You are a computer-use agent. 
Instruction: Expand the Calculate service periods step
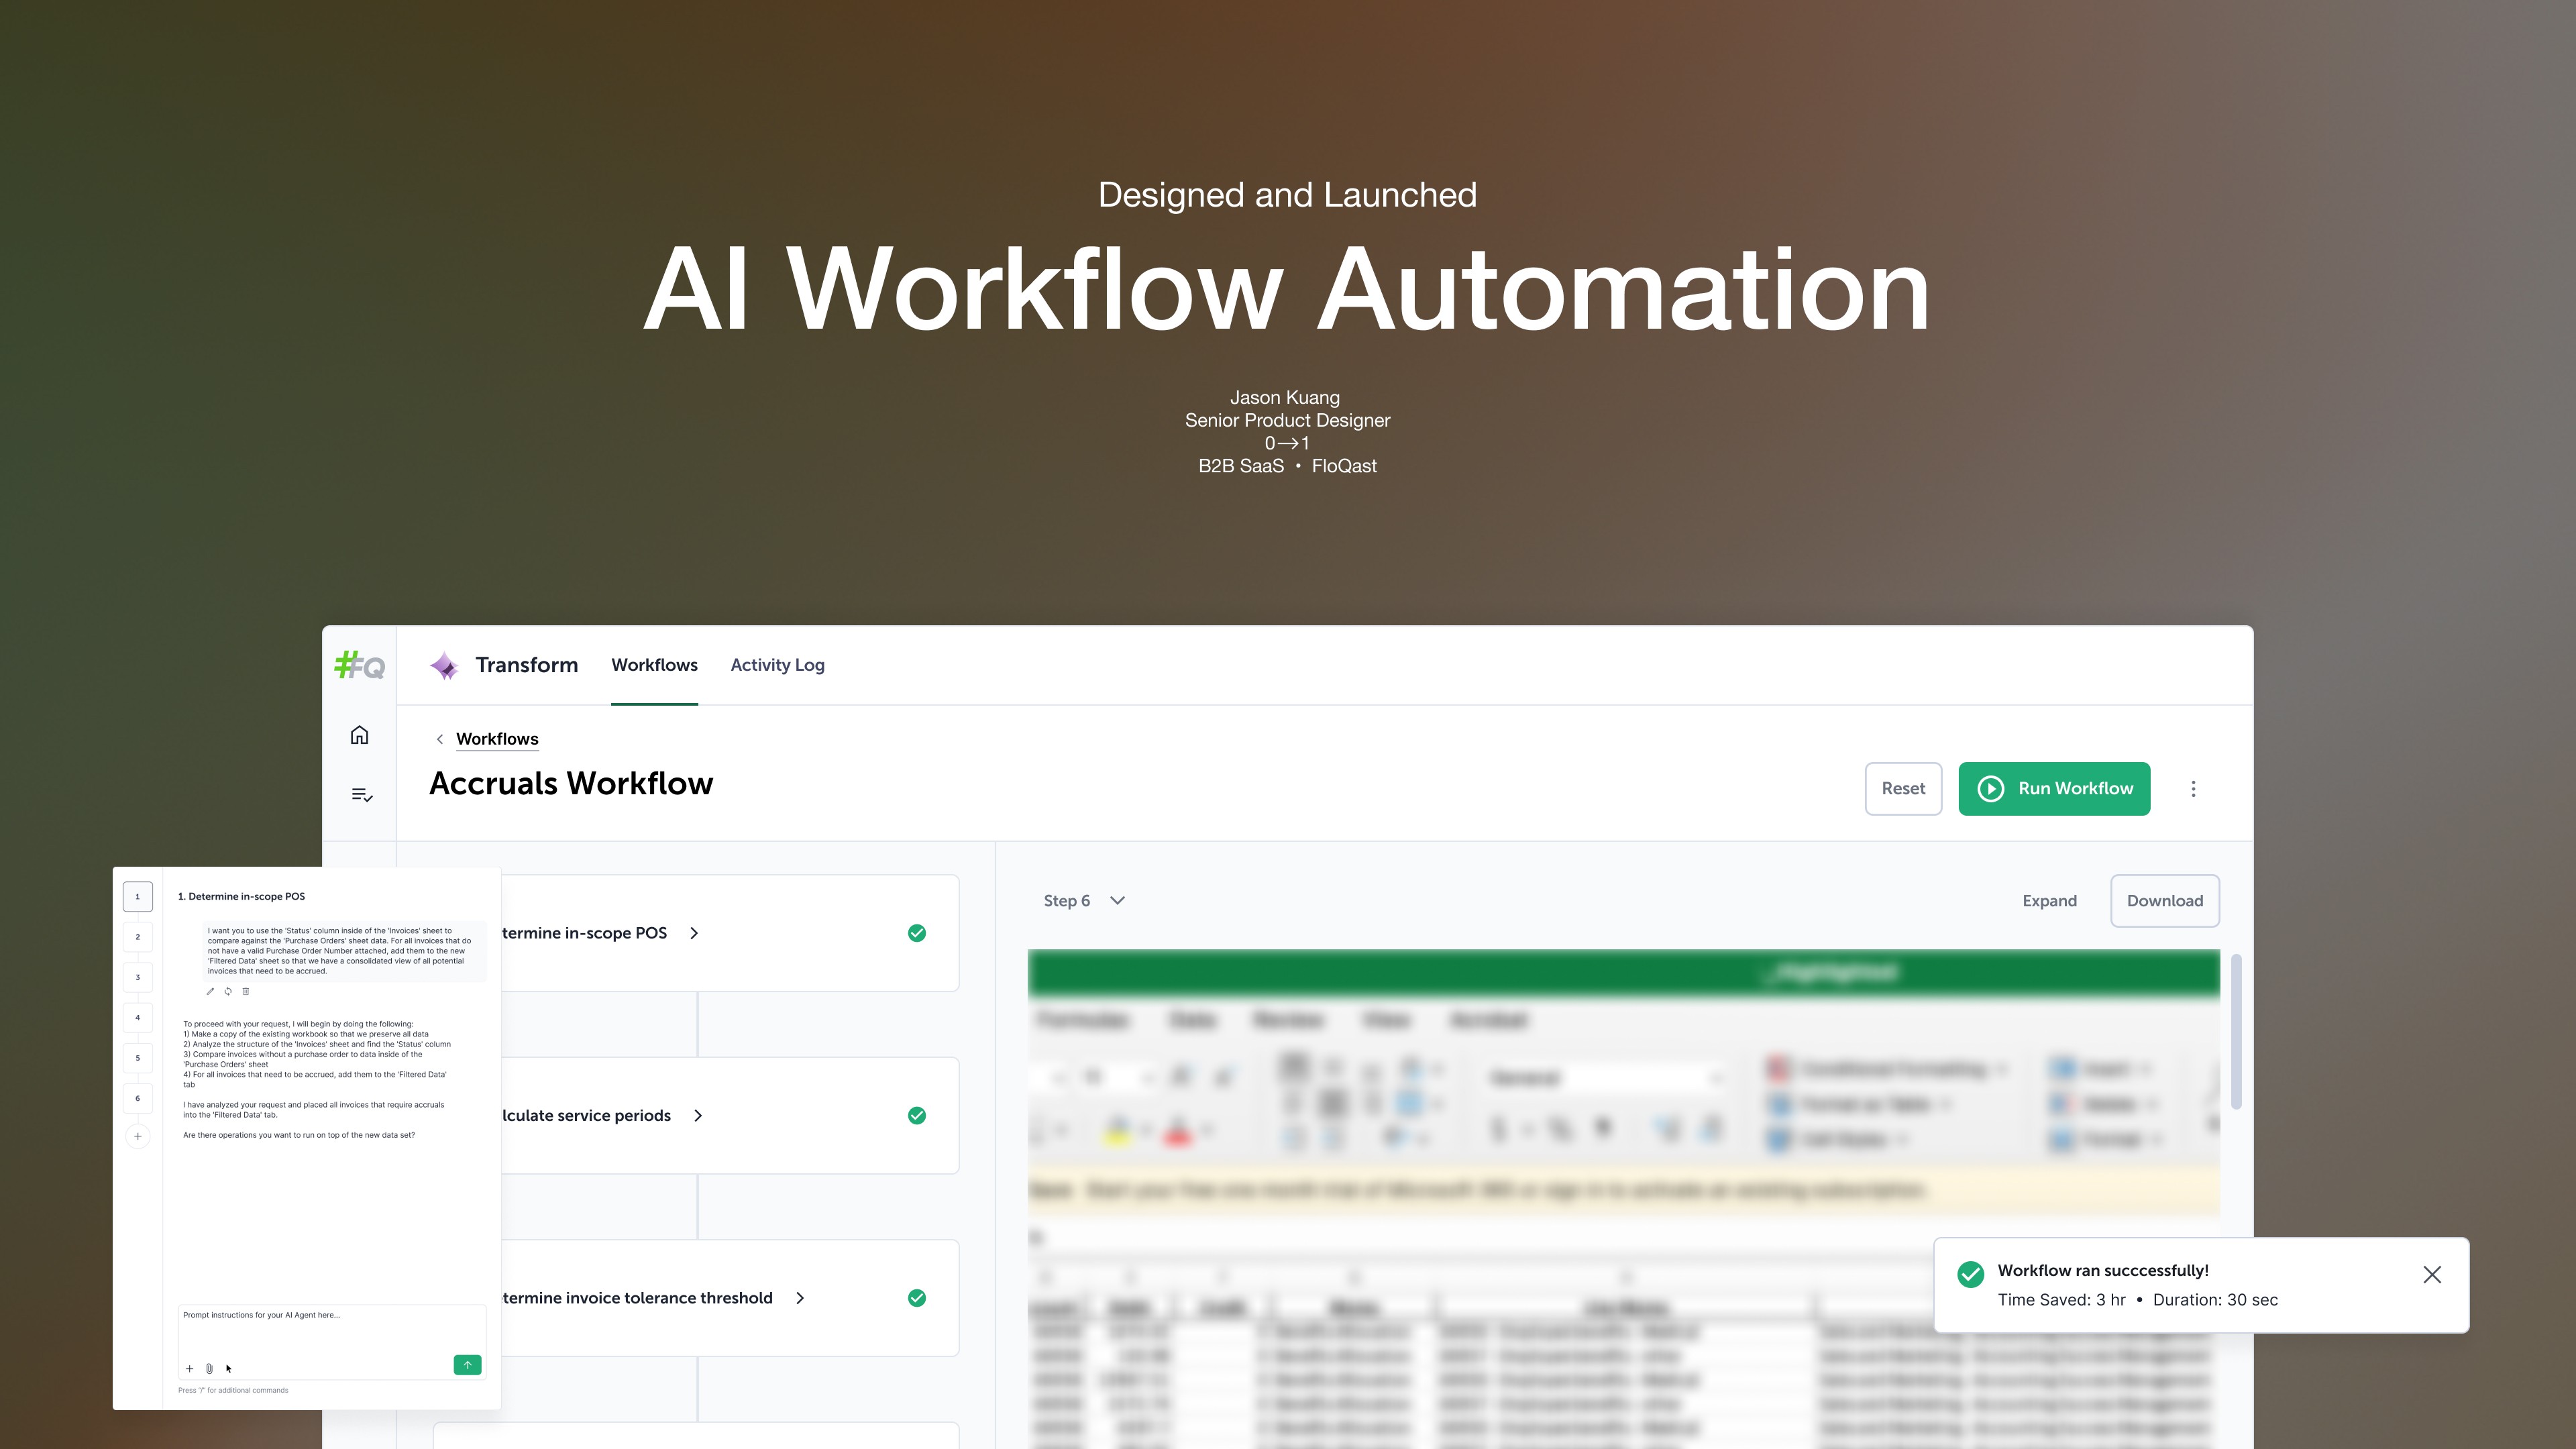(698, 1115)
